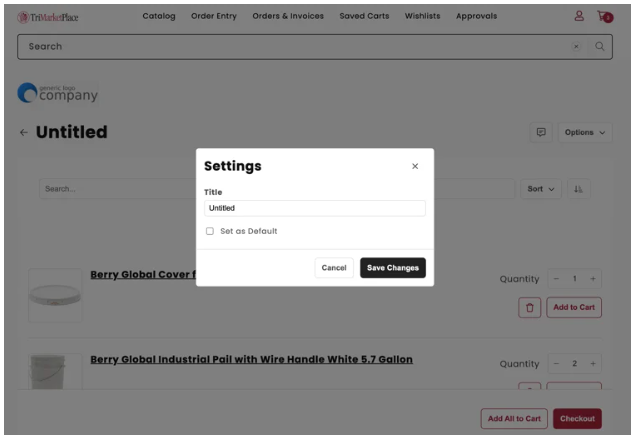Delete the Berry Global Cover item with trash icon

tap(529, 307)
